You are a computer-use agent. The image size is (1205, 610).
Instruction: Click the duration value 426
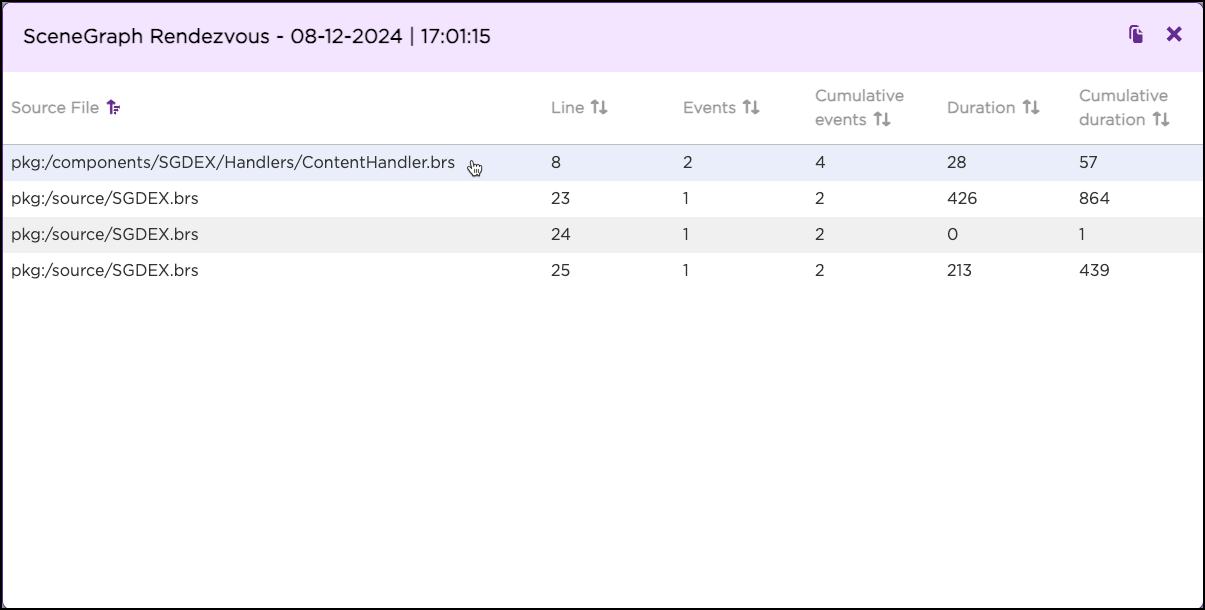tap(962, 199)
